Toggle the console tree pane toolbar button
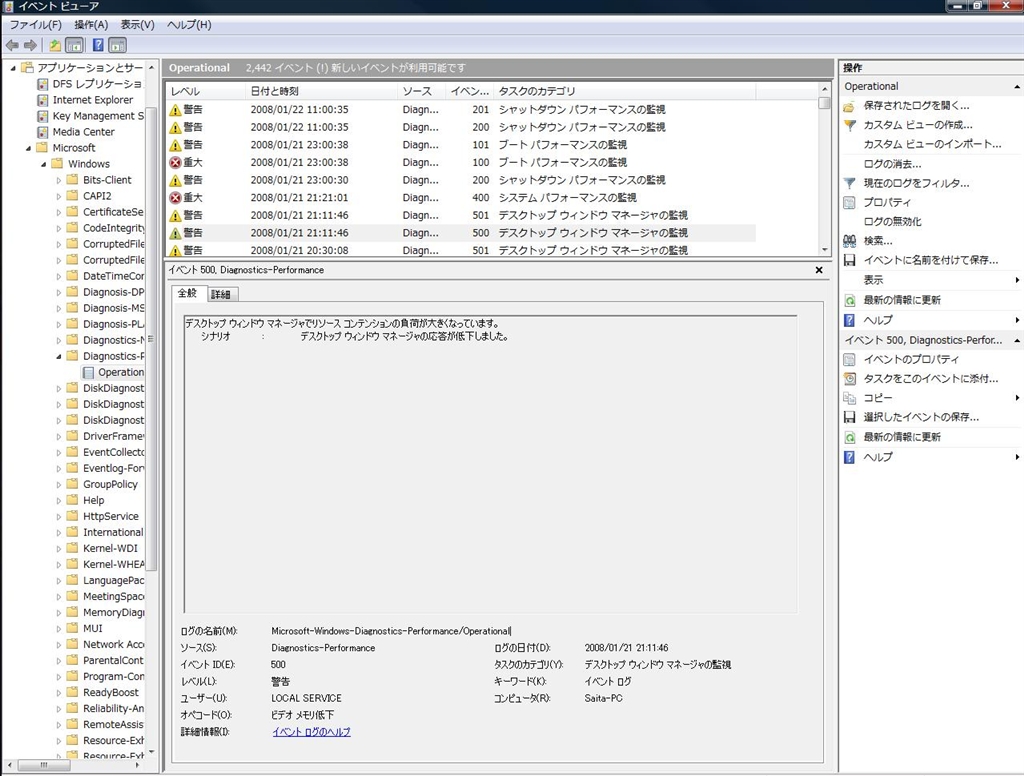Image resolution: width=1024 pixels, height=776 pixels. (x=74, y=45)
